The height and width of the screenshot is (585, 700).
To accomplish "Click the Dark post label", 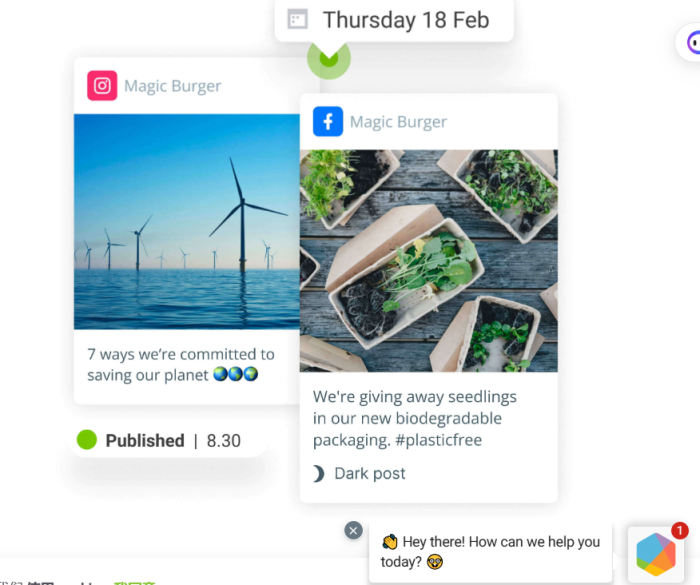I will click(x=370, y=473).
